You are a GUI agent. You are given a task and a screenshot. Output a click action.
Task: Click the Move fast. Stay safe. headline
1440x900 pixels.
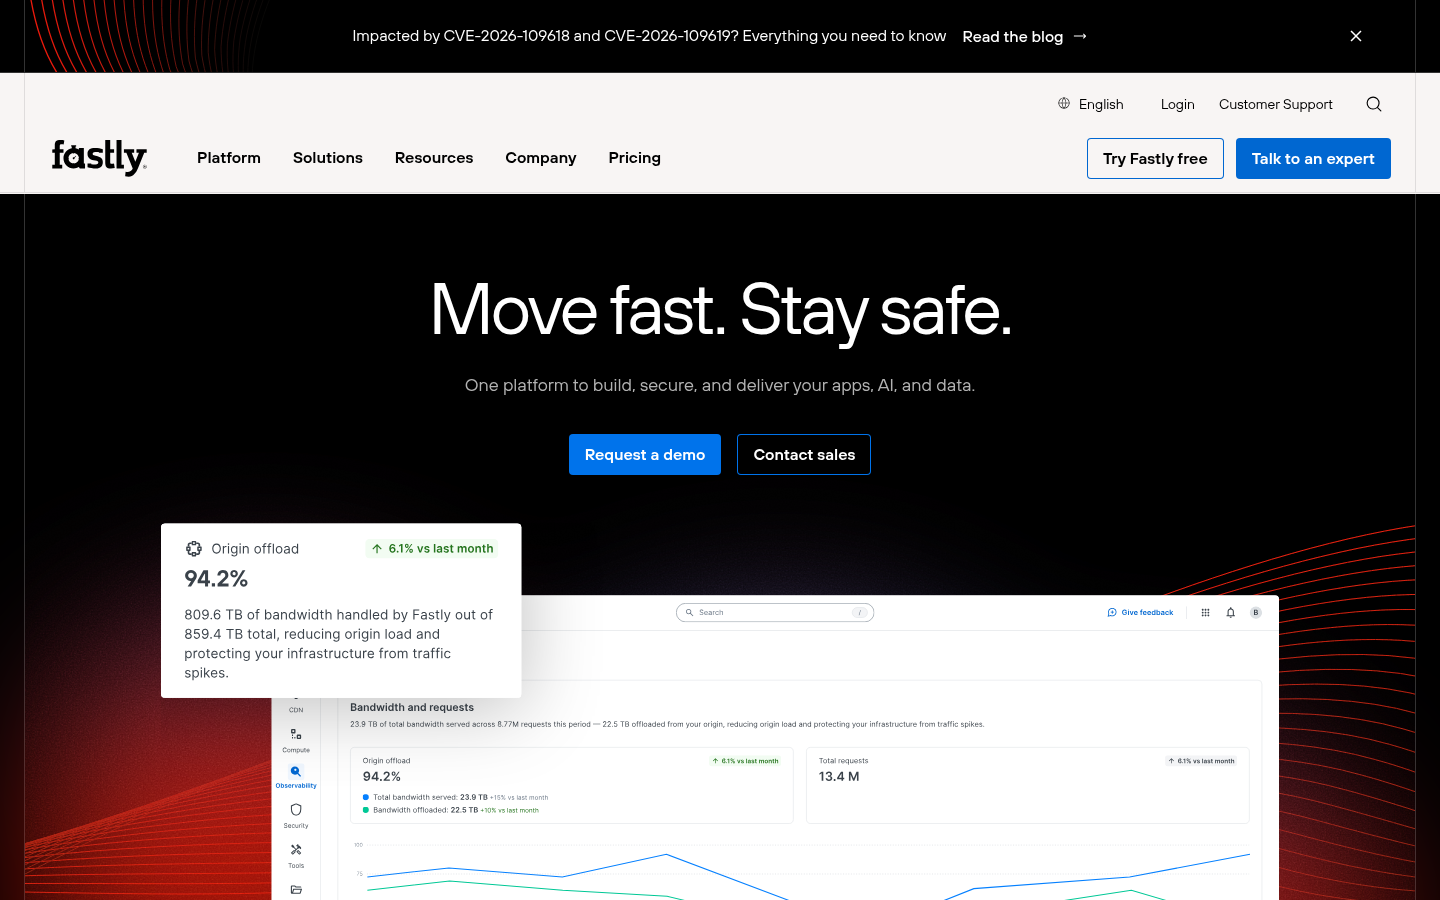point(720,310)
